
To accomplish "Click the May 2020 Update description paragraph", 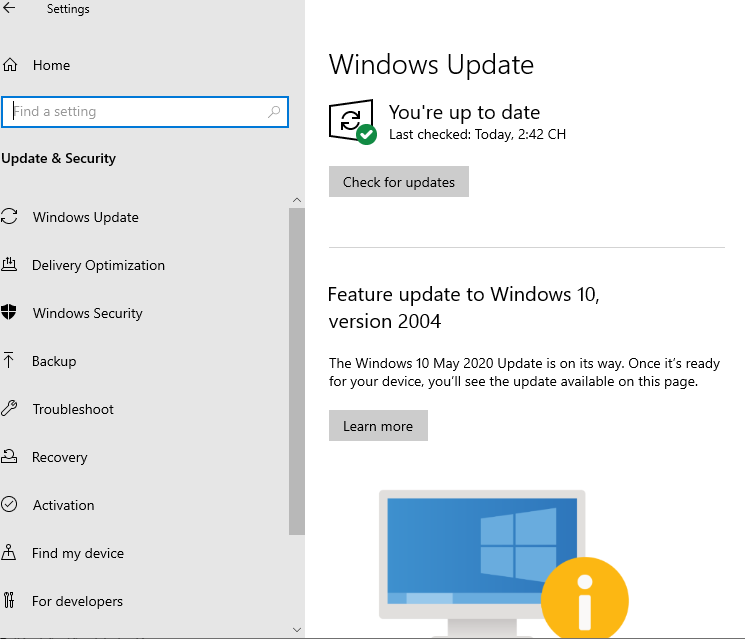I will click(524, 372).
